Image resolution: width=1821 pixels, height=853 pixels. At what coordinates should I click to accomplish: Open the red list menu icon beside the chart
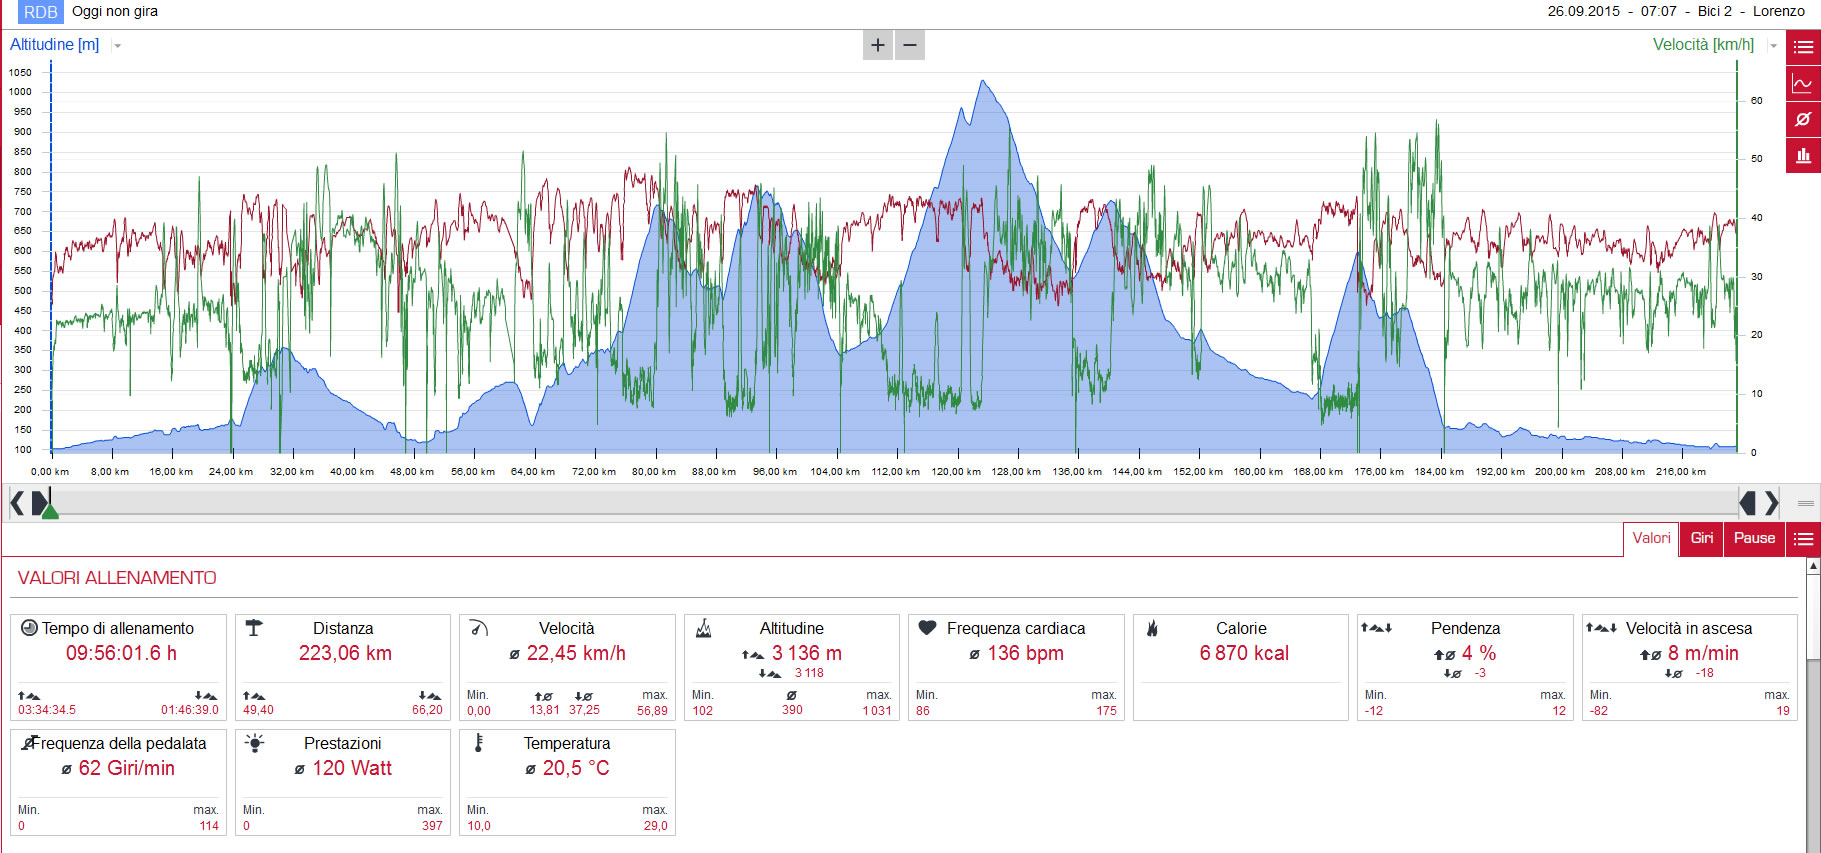pyautogui.click(x=1803, y=47)
